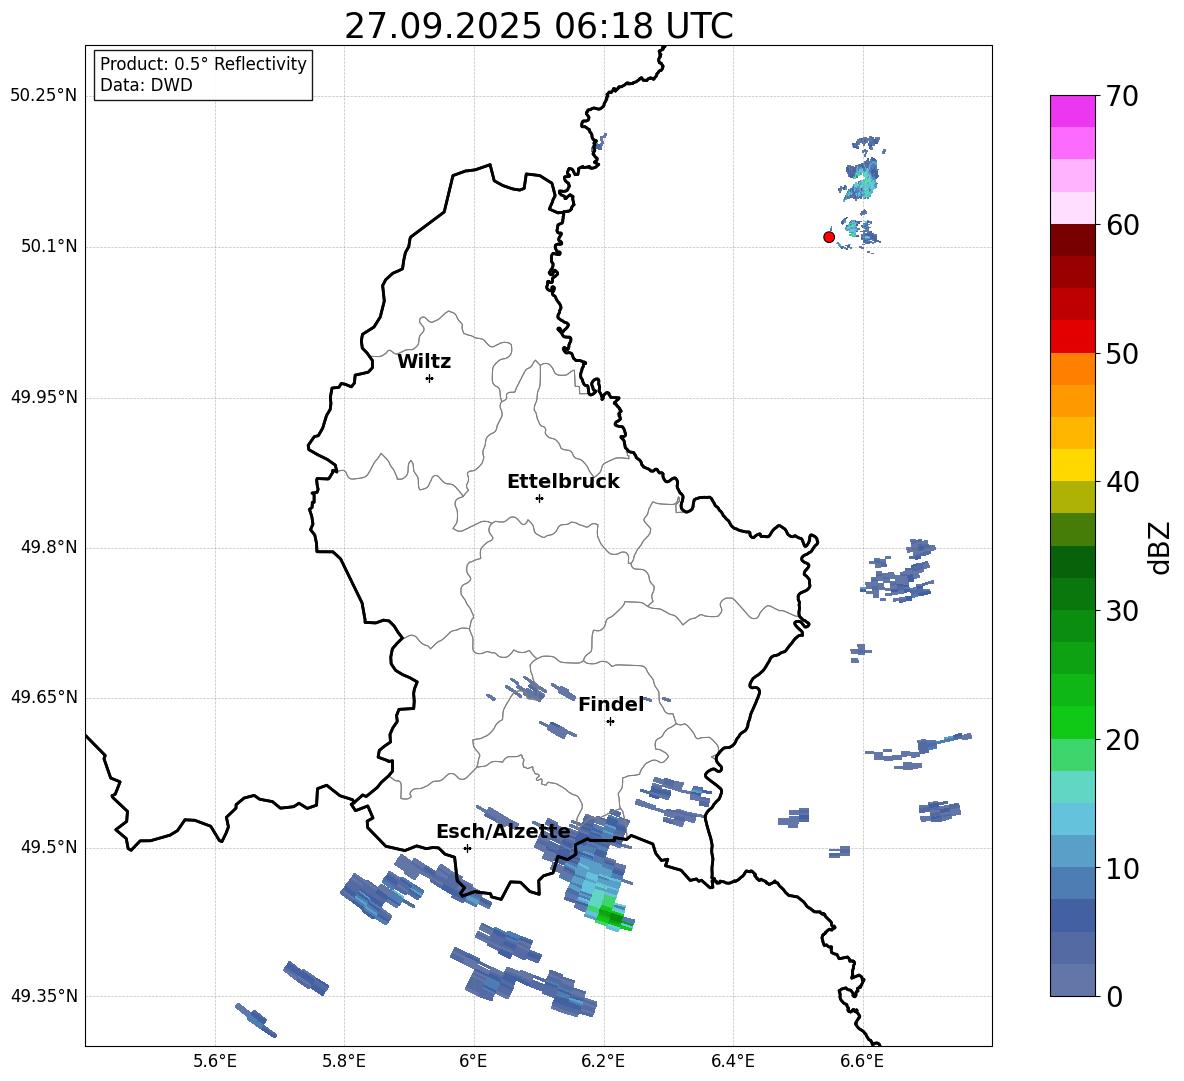Viewport: 1184px width, 1081px height.
Task: Click the colorbar tick value 0
Action: click(x=1114, y=996)
